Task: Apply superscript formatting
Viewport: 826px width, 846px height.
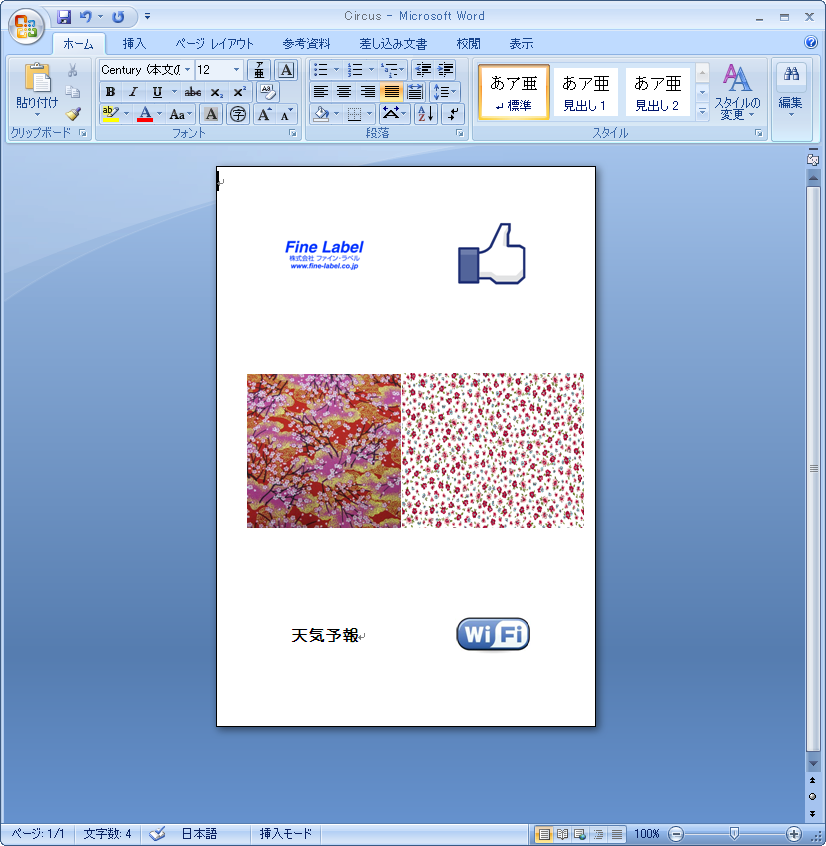Action: click(x=240, y=92)
